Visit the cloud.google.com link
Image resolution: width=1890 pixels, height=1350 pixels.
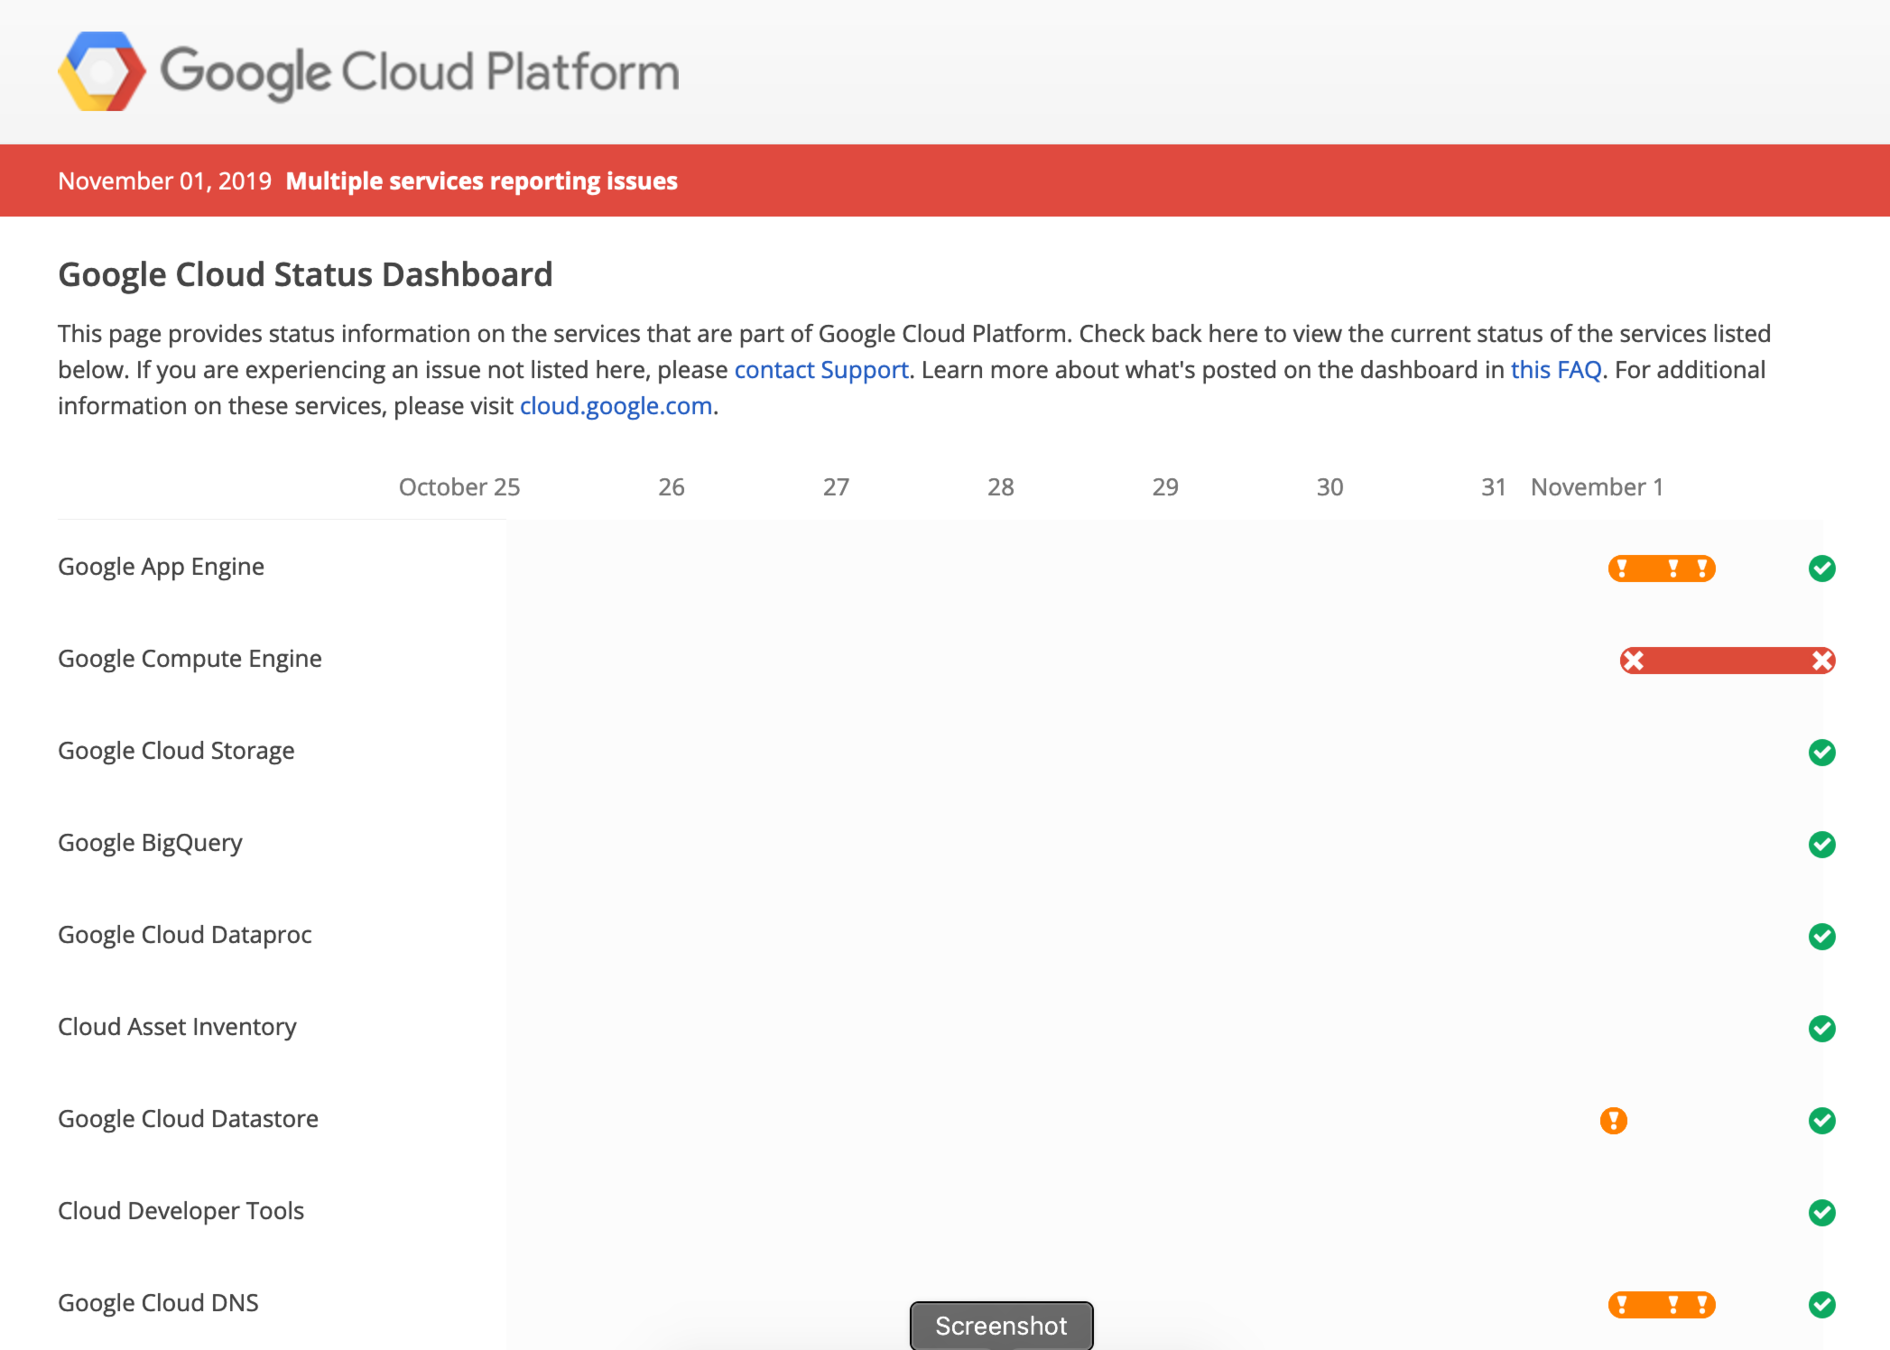(x=616, y=406)
